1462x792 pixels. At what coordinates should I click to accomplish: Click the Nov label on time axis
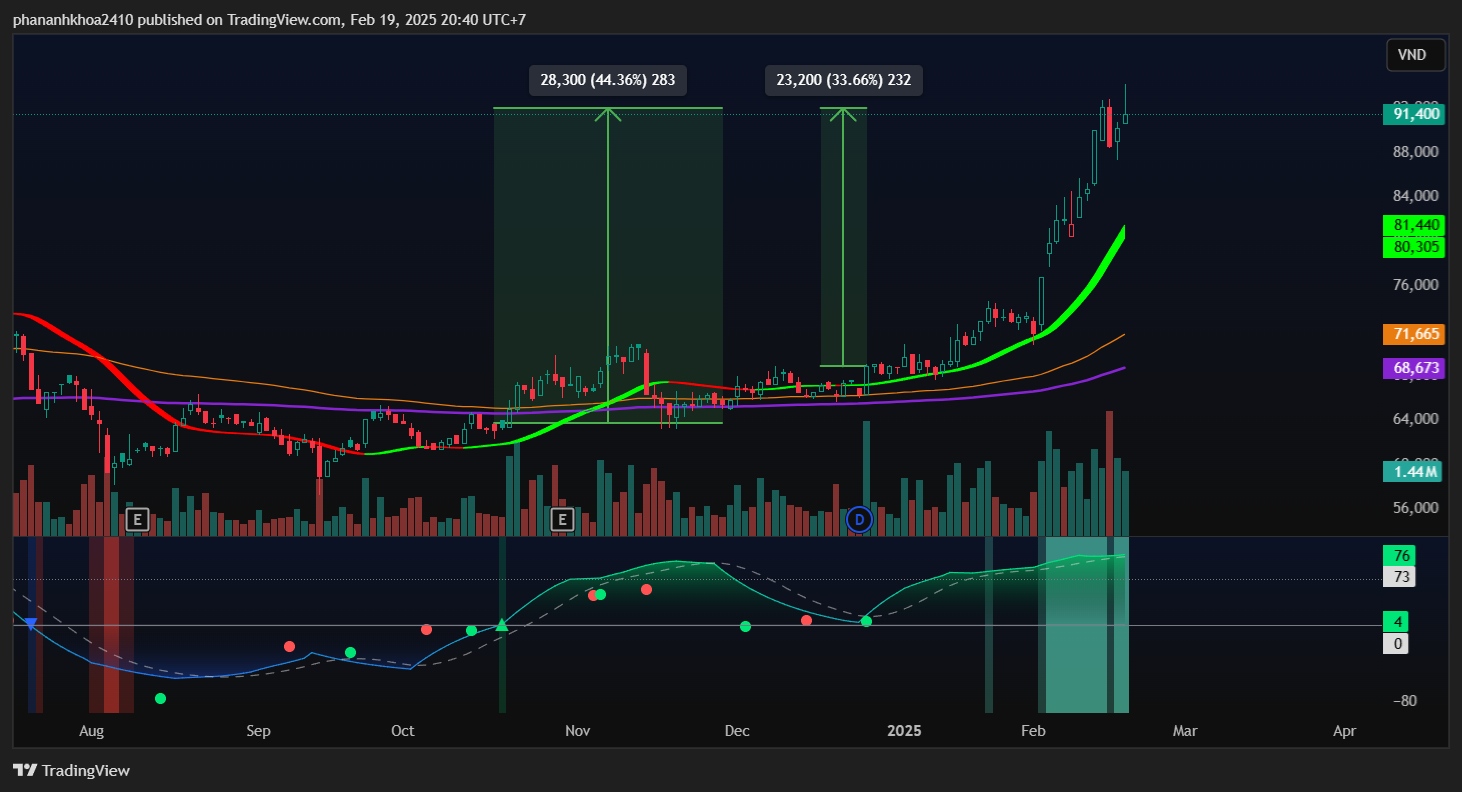[x=577, y=731]
